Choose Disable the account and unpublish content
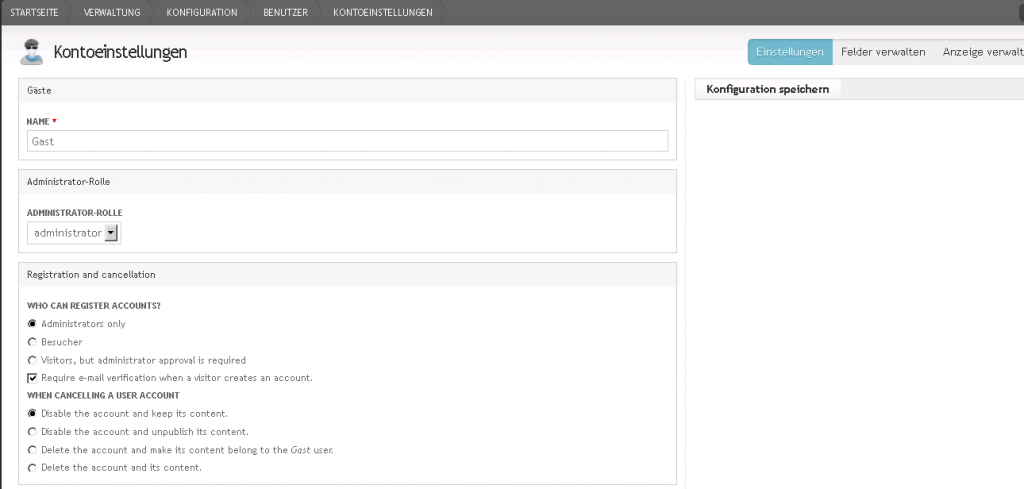 [x=32, y=431]
